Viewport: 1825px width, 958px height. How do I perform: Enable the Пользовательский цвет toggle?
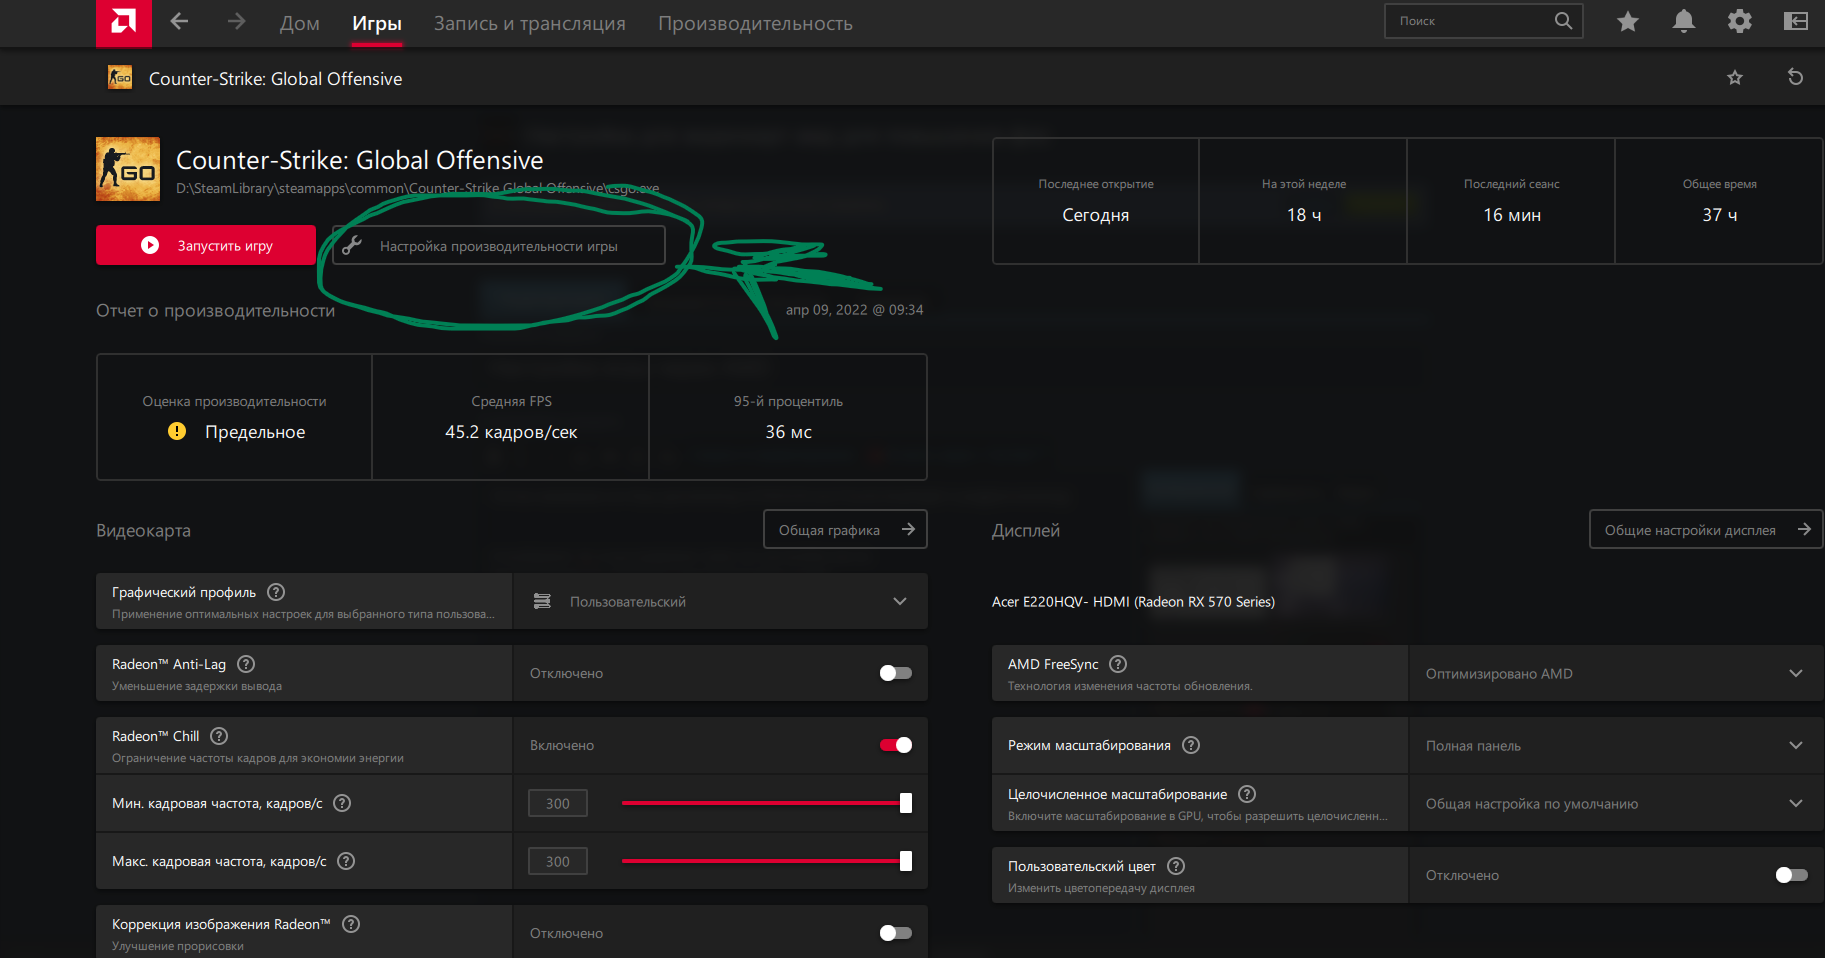click(x=1792, y=875)
